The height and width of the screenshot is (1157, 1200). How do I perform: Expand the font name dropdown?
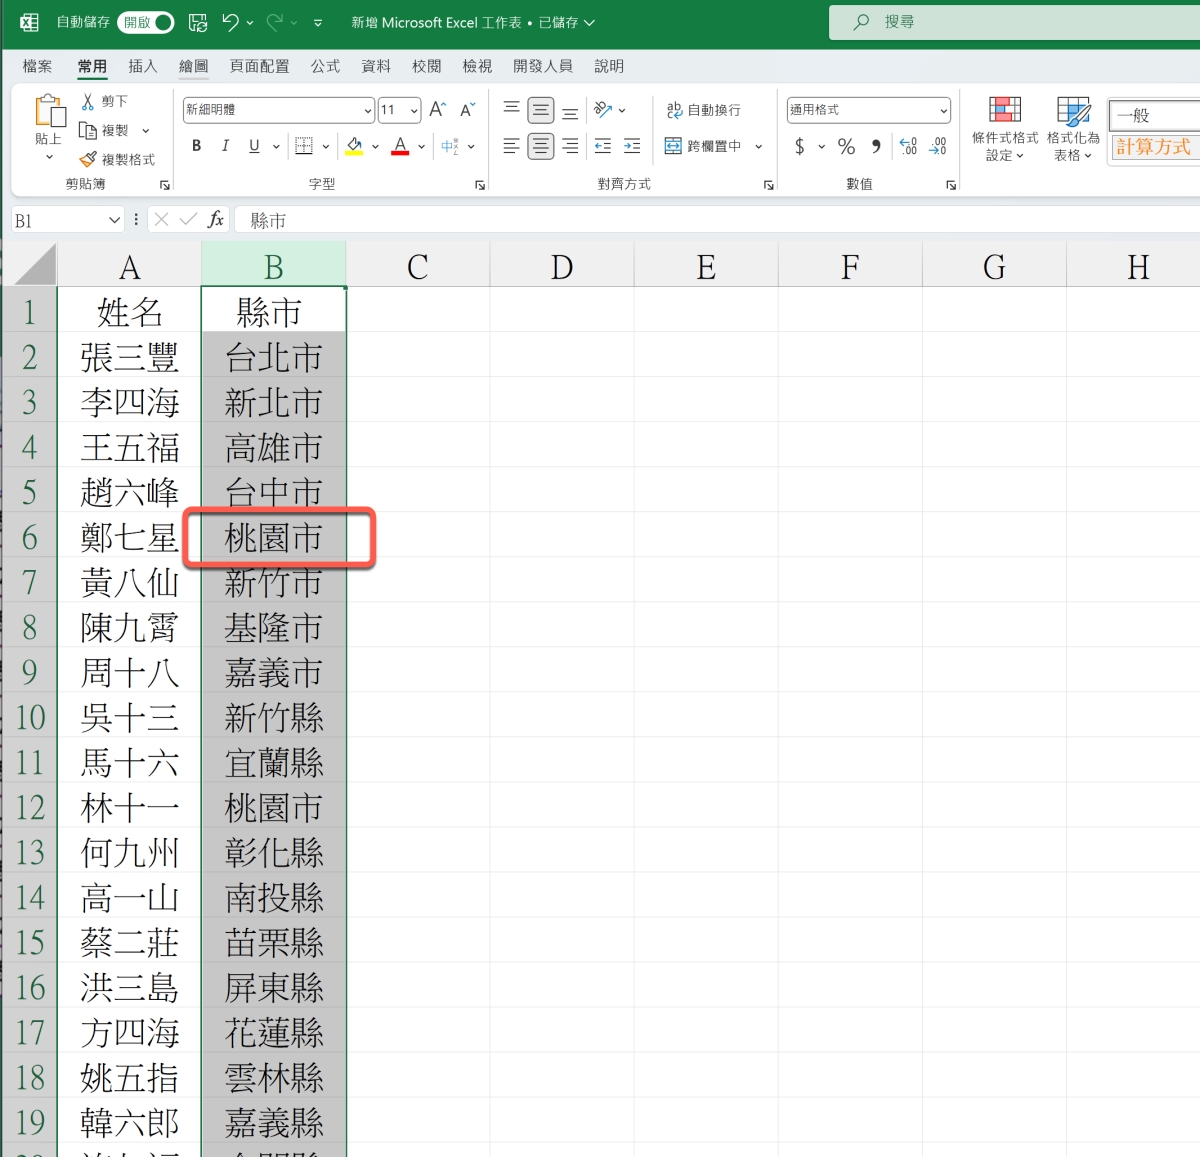[x=368, y=110]
